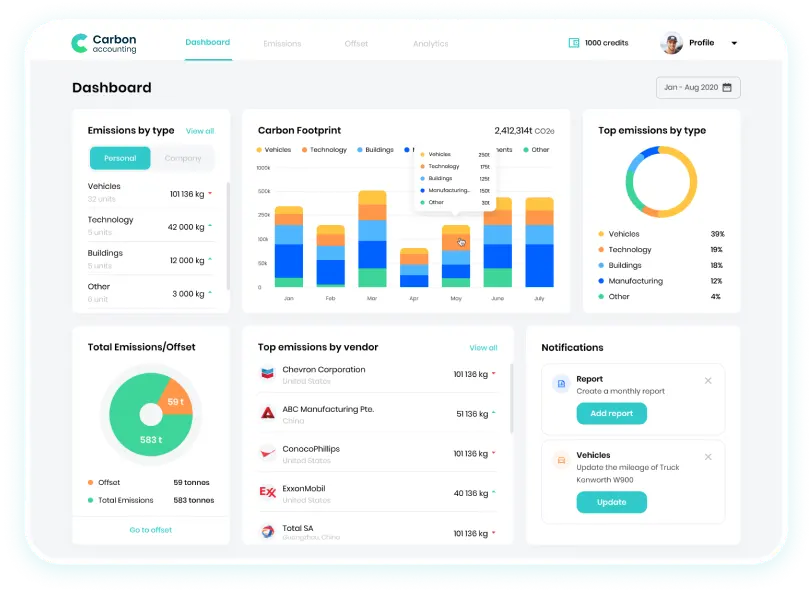
Task: Switch to the Analytics tab
Action: 430,44
